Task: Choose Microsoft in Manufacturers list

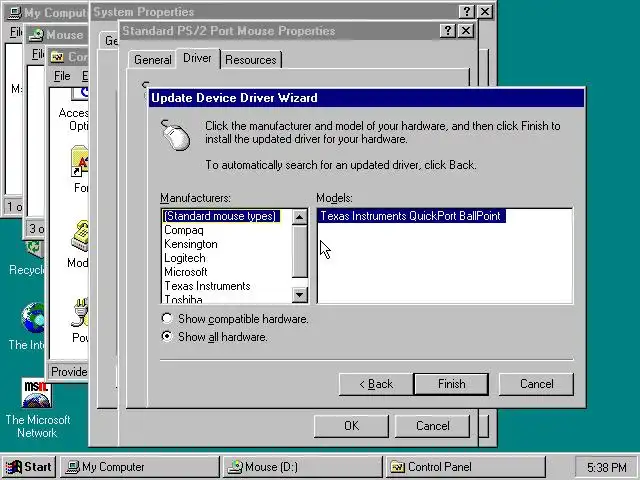Action: coord(186,272)
